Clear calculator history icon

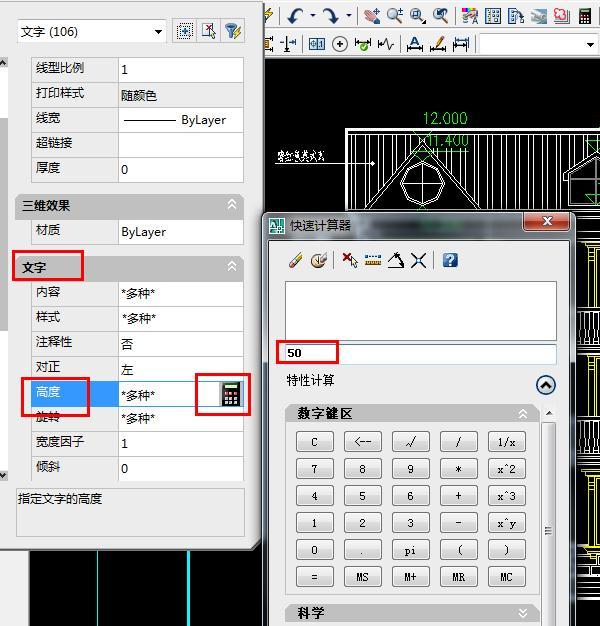(319, 261)
